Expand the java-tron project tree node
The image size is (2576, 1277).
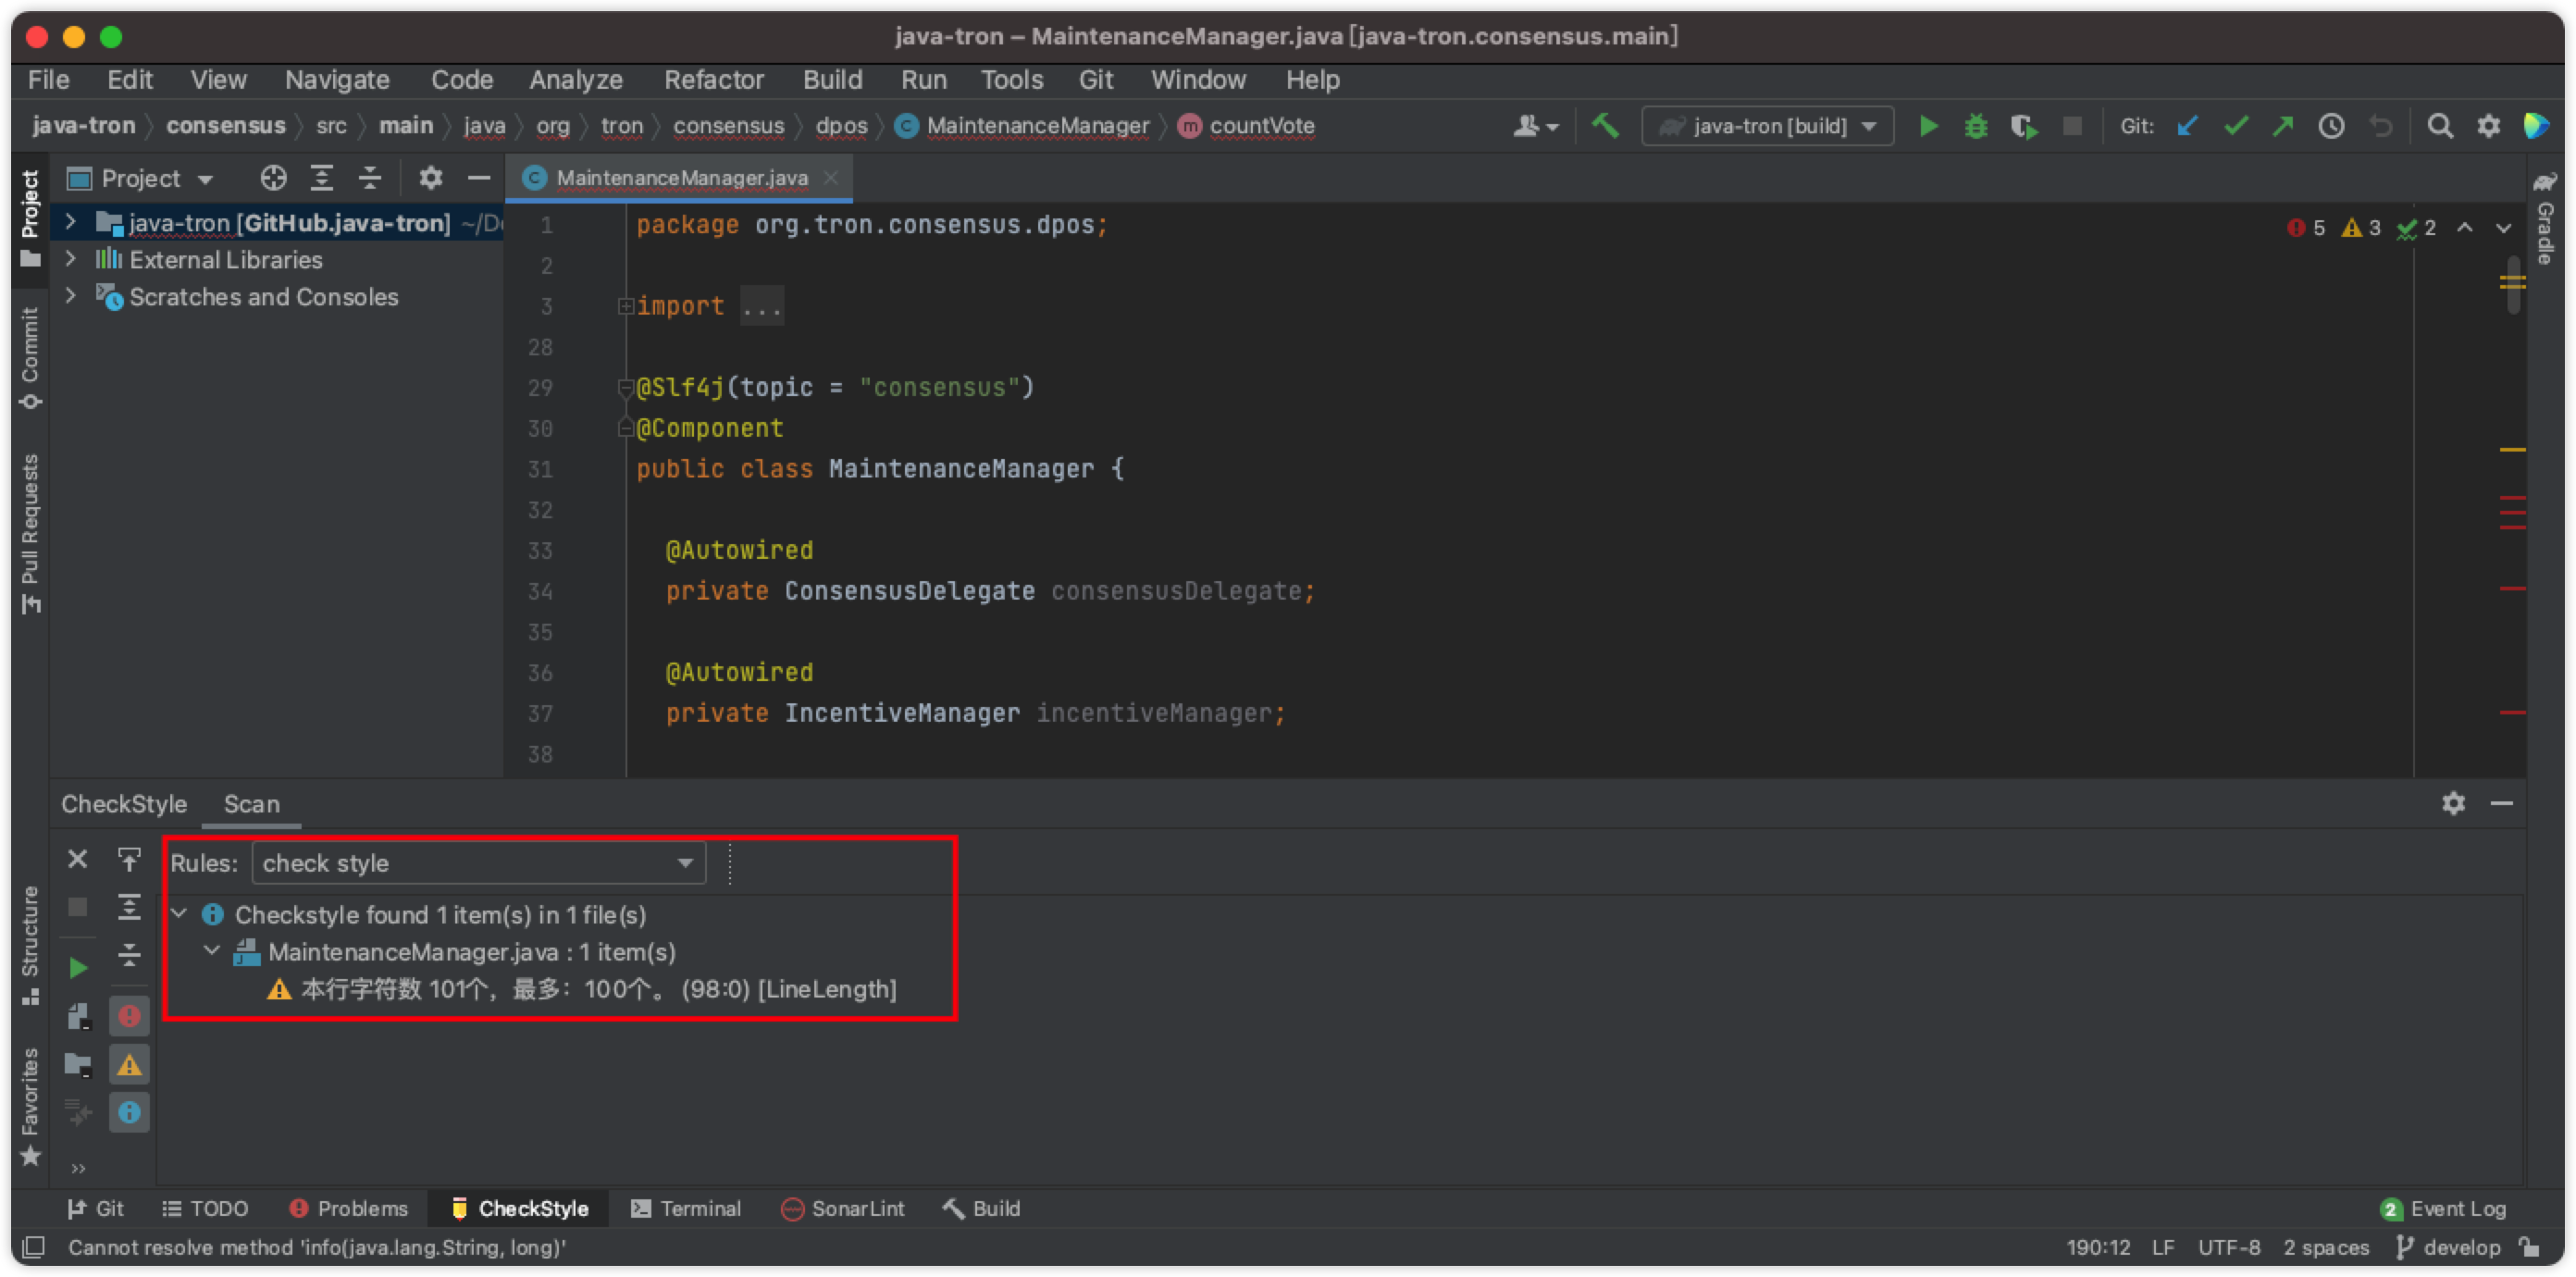[x=70, y=222]
